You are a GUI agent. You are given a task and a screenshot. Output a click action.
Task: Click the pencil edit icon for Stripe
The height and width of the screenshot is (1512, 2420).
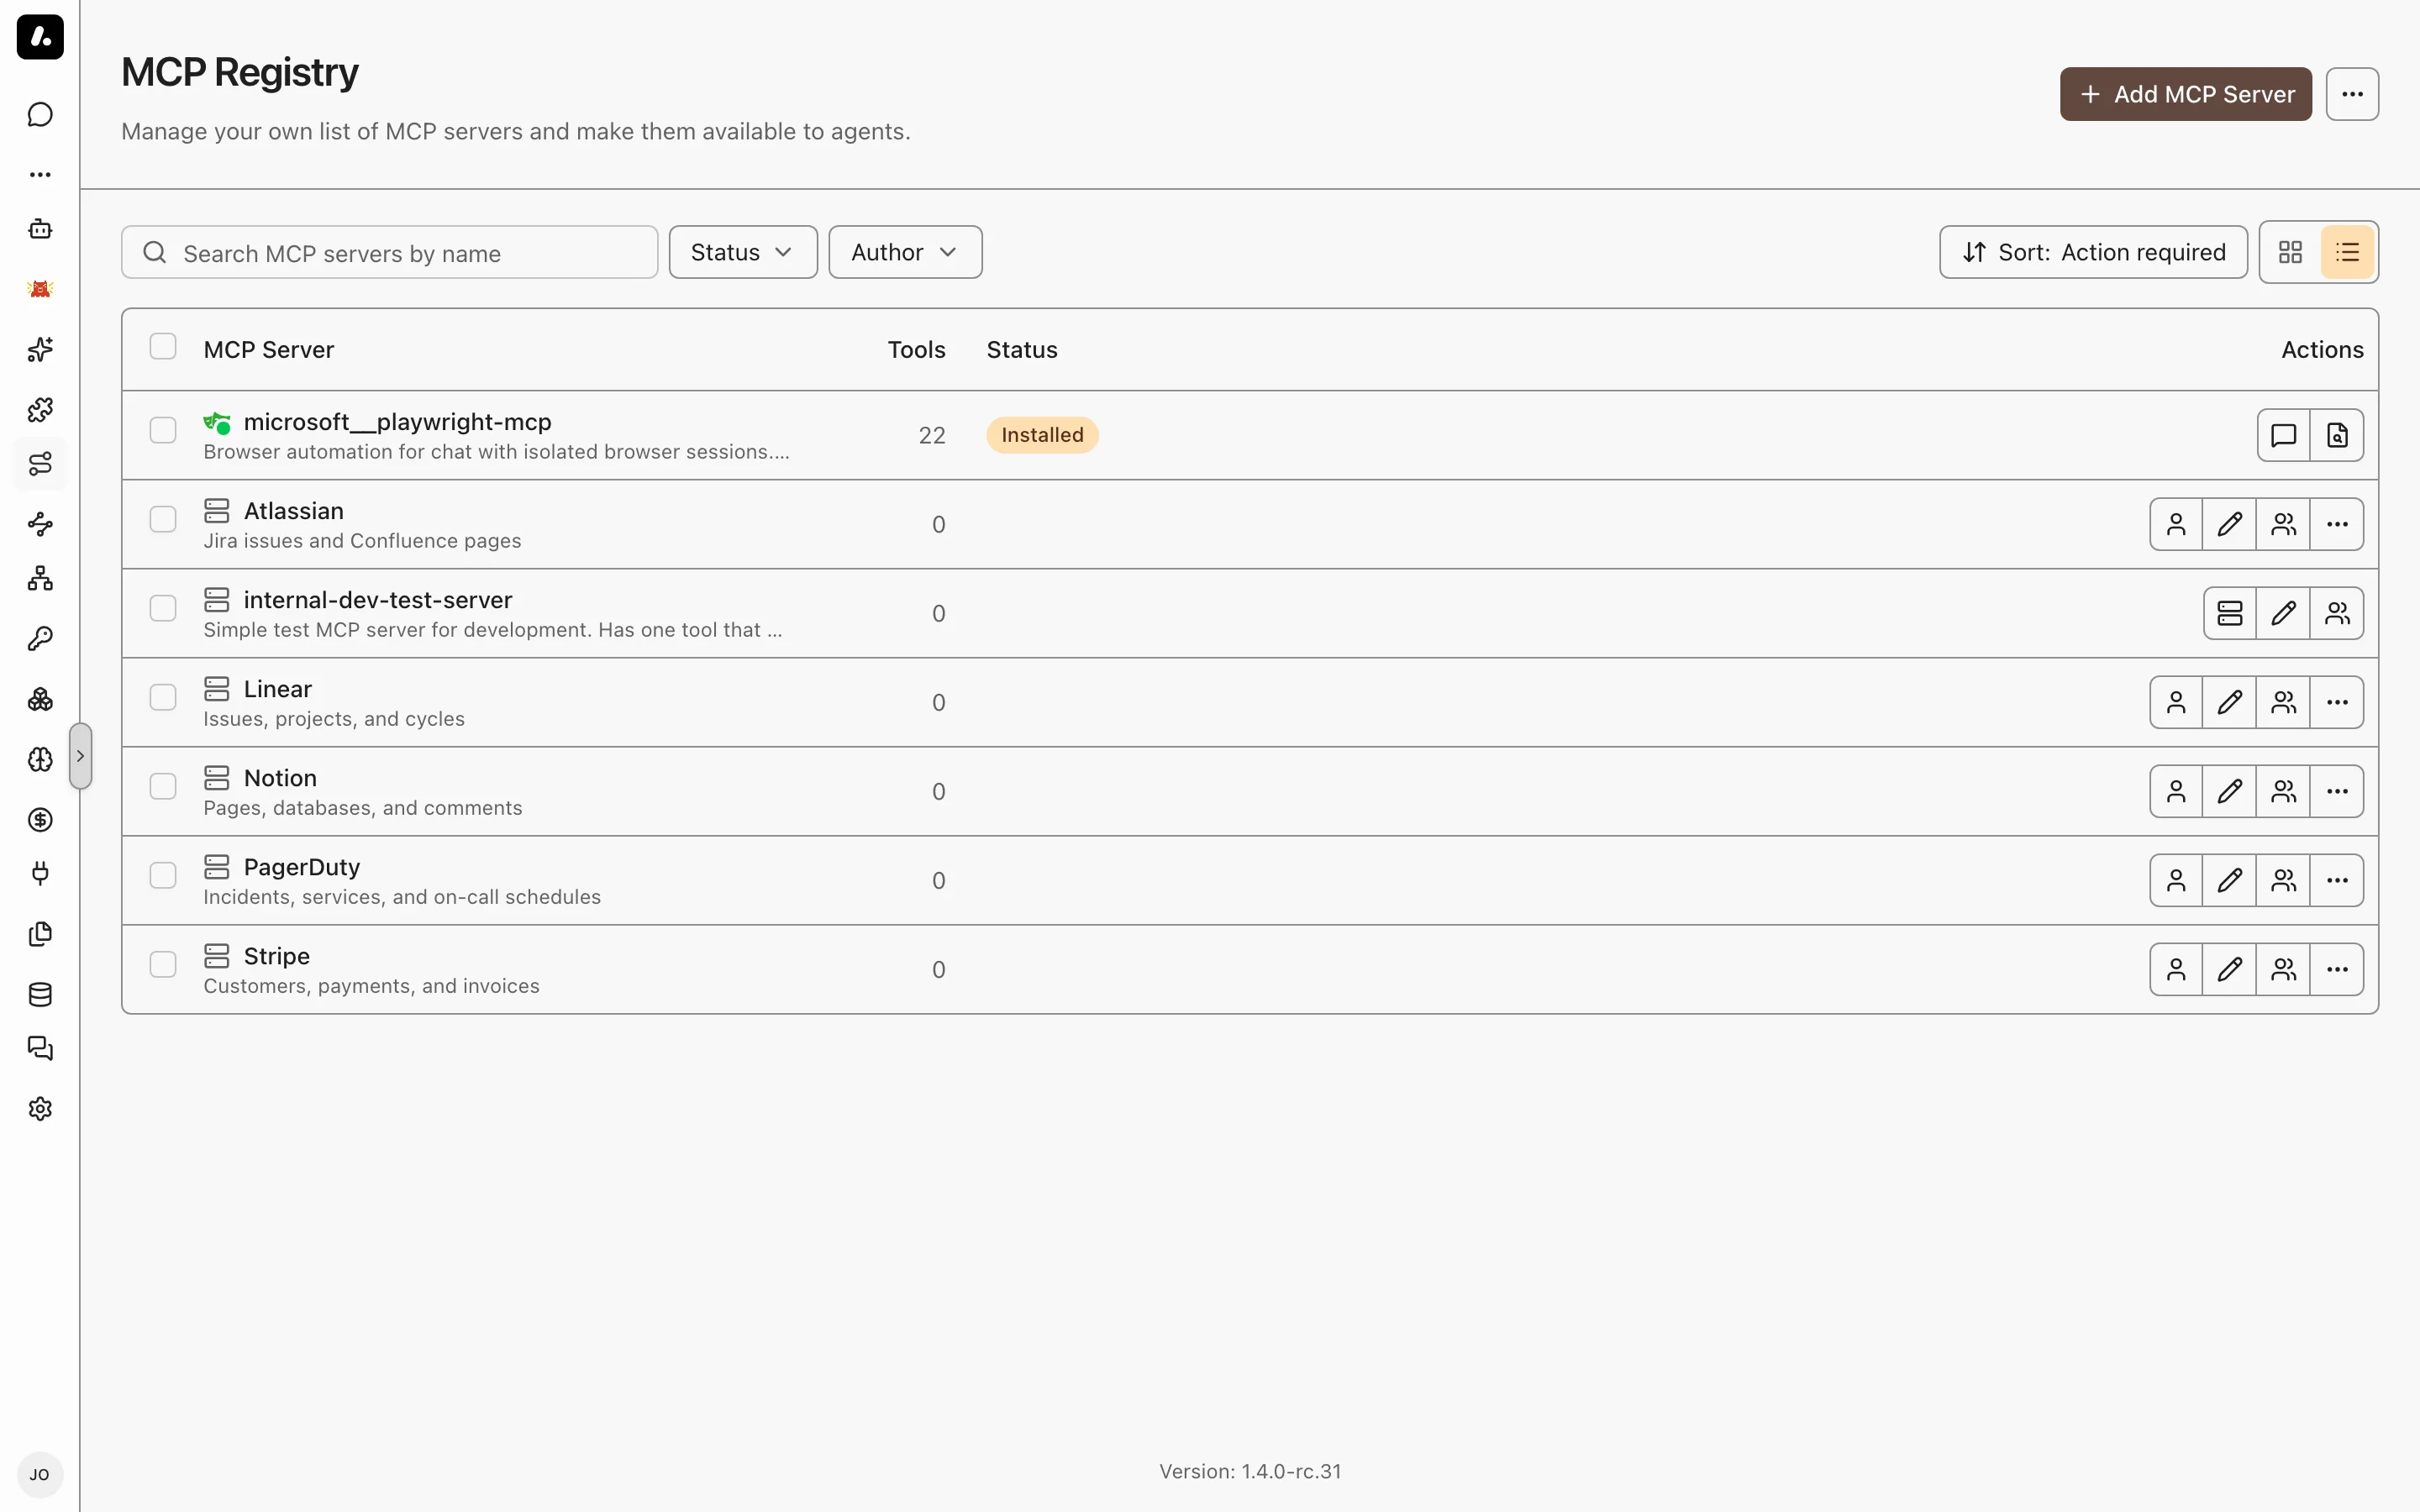point(2230,969)
